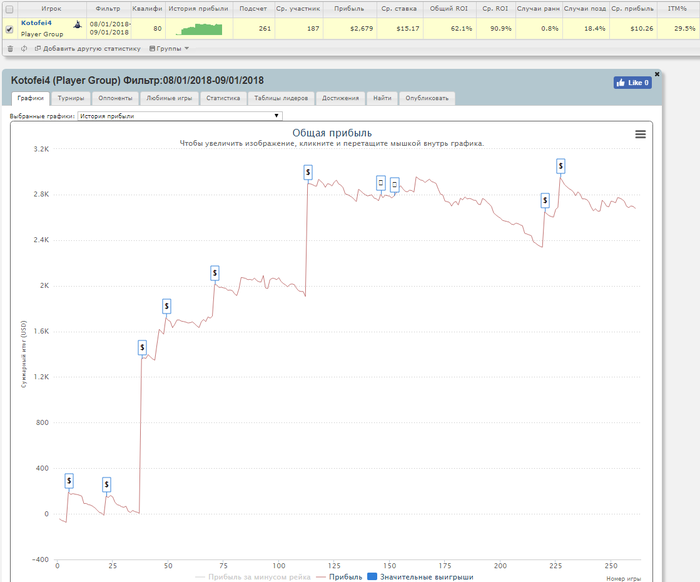Sort by the Ср. участник column header
700x582 pixels.
click(298, 8)
